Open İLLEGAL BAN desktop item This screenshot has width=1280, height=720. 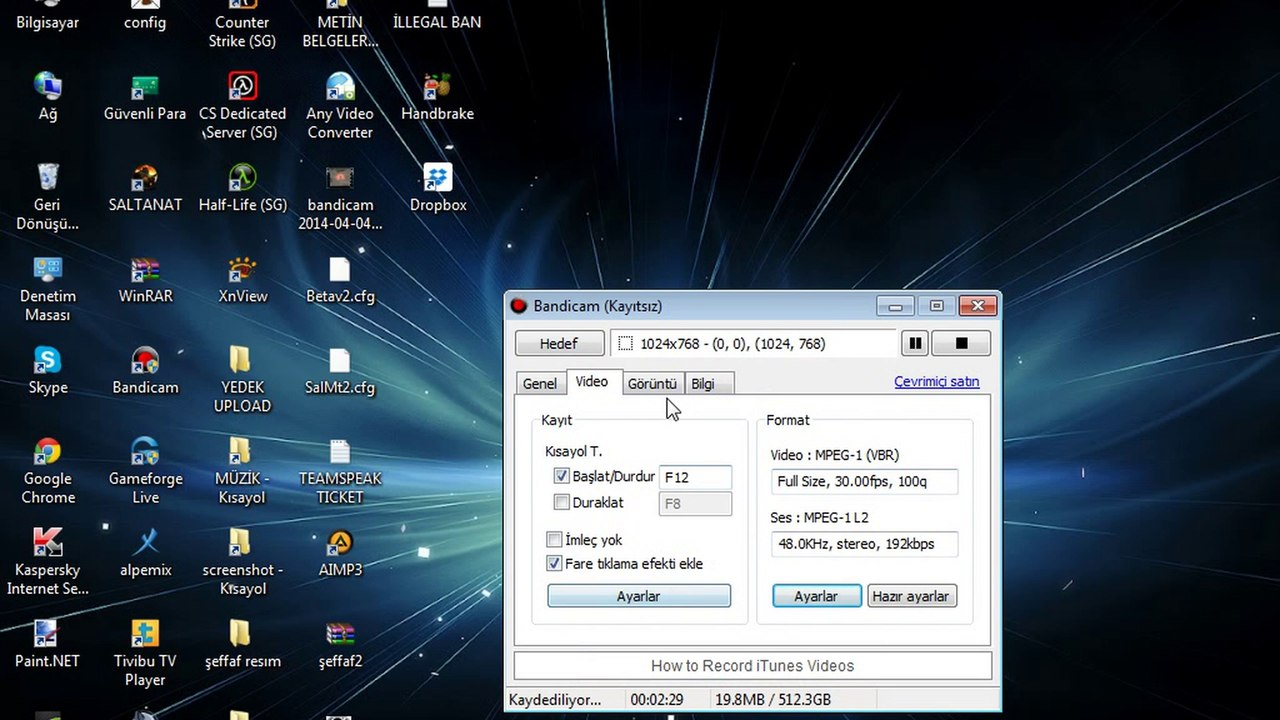click(x=437, y=15)
